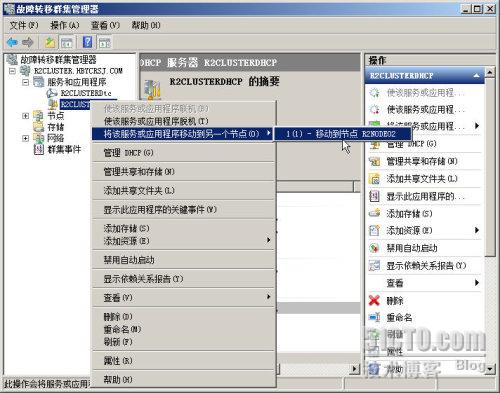Select the 群集事件 tree item
Image resolution: width=500 pixels, height=393 pixels.
[64, 149]
